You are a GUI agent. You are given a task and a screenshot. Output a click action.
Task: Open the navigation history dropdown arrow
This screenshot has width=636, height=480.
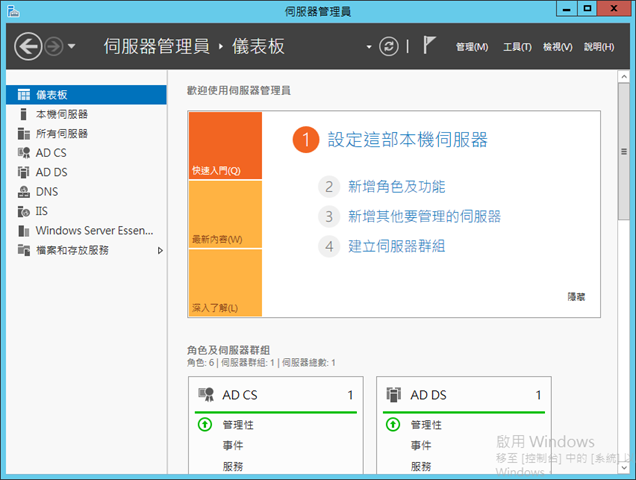click(x=71, y=46)
